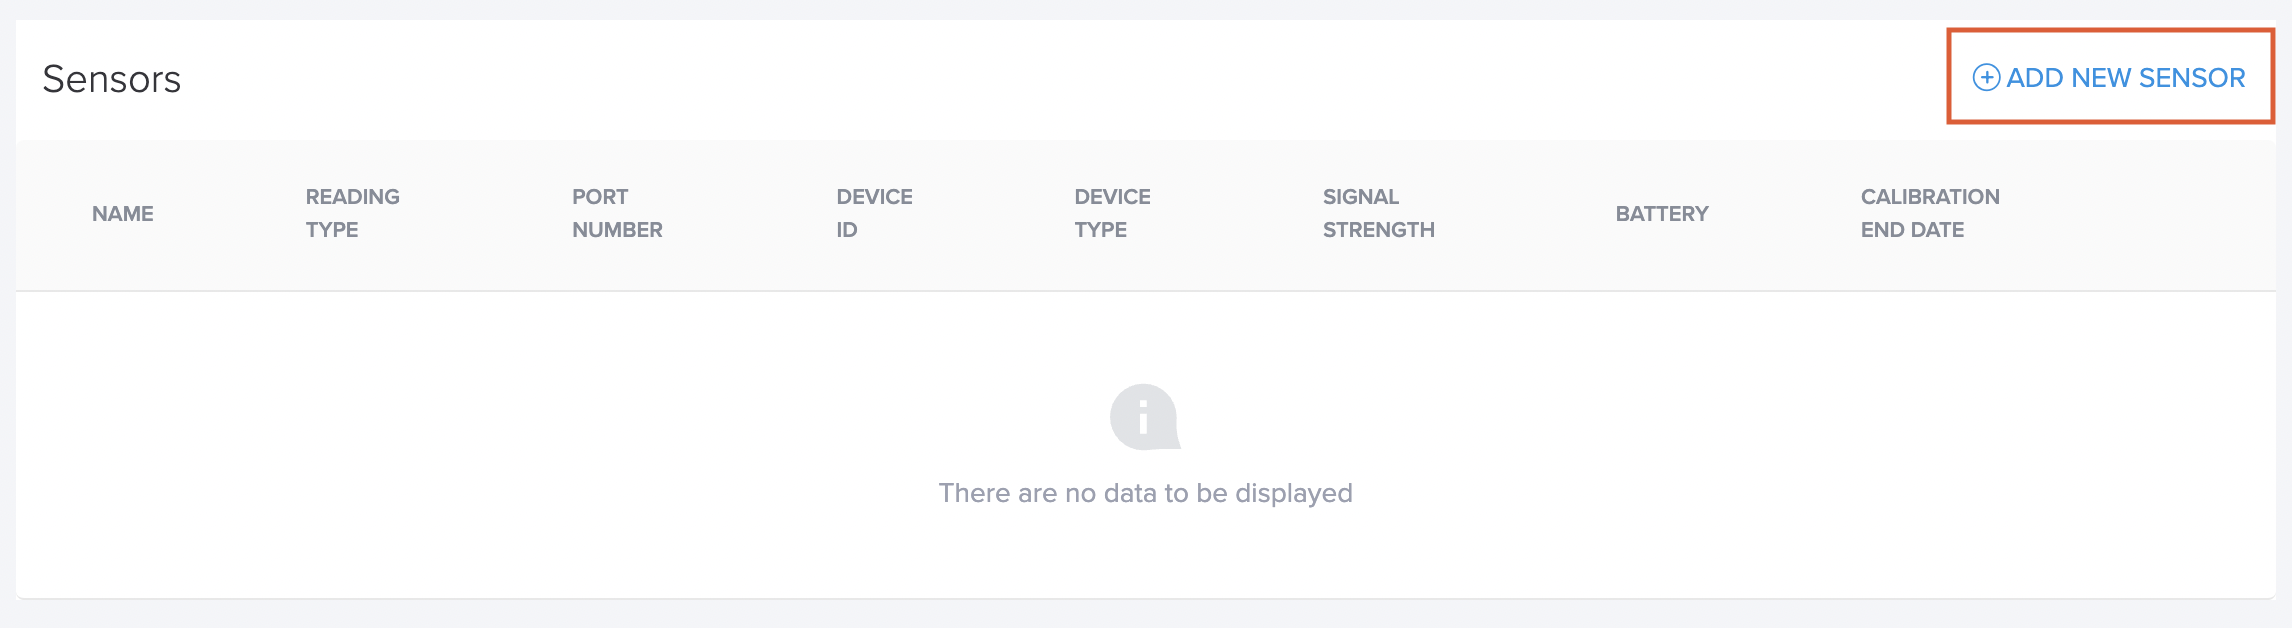Sort by the BATTERY column header

(x=1662, y=214)
